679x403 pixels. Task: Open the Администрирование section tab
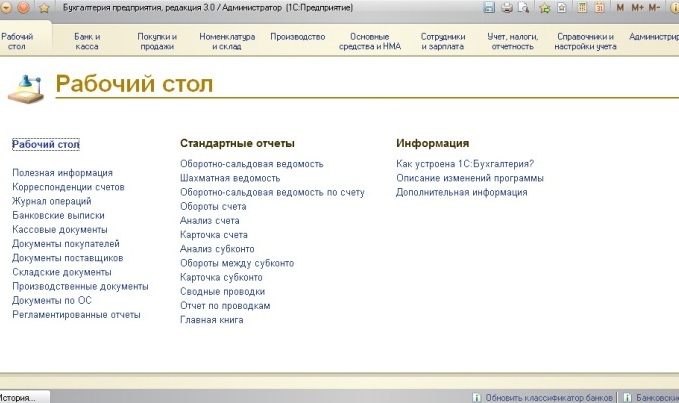(654, 37)
